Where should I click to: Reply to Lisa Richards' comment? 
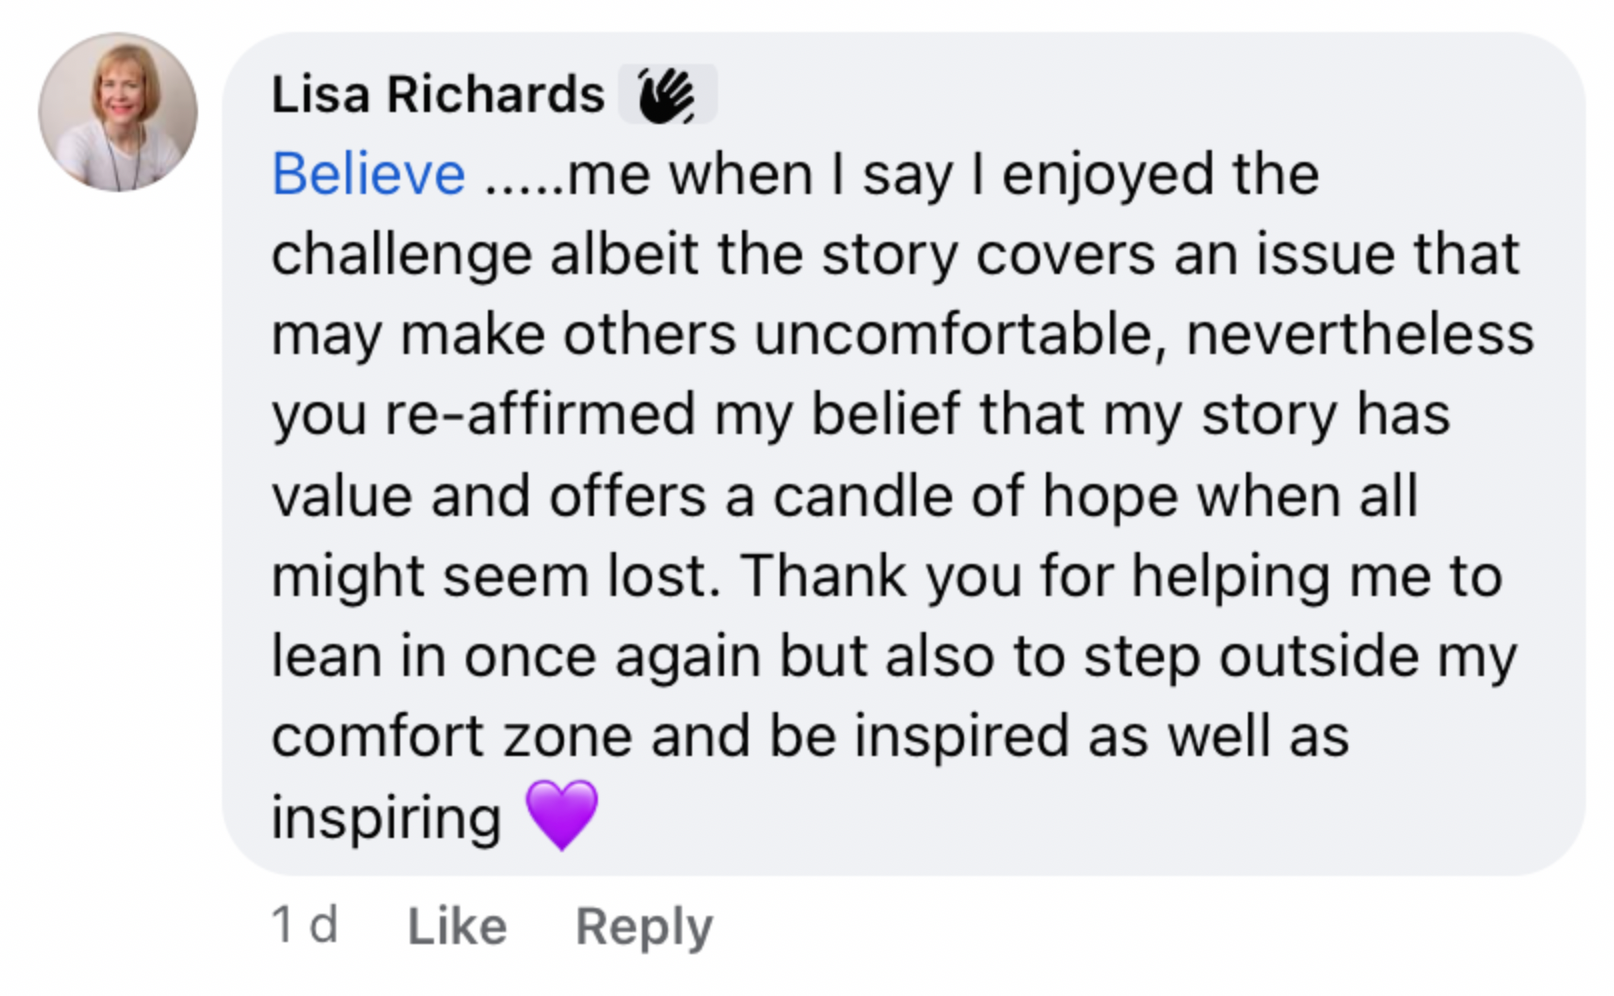[644, 926]
